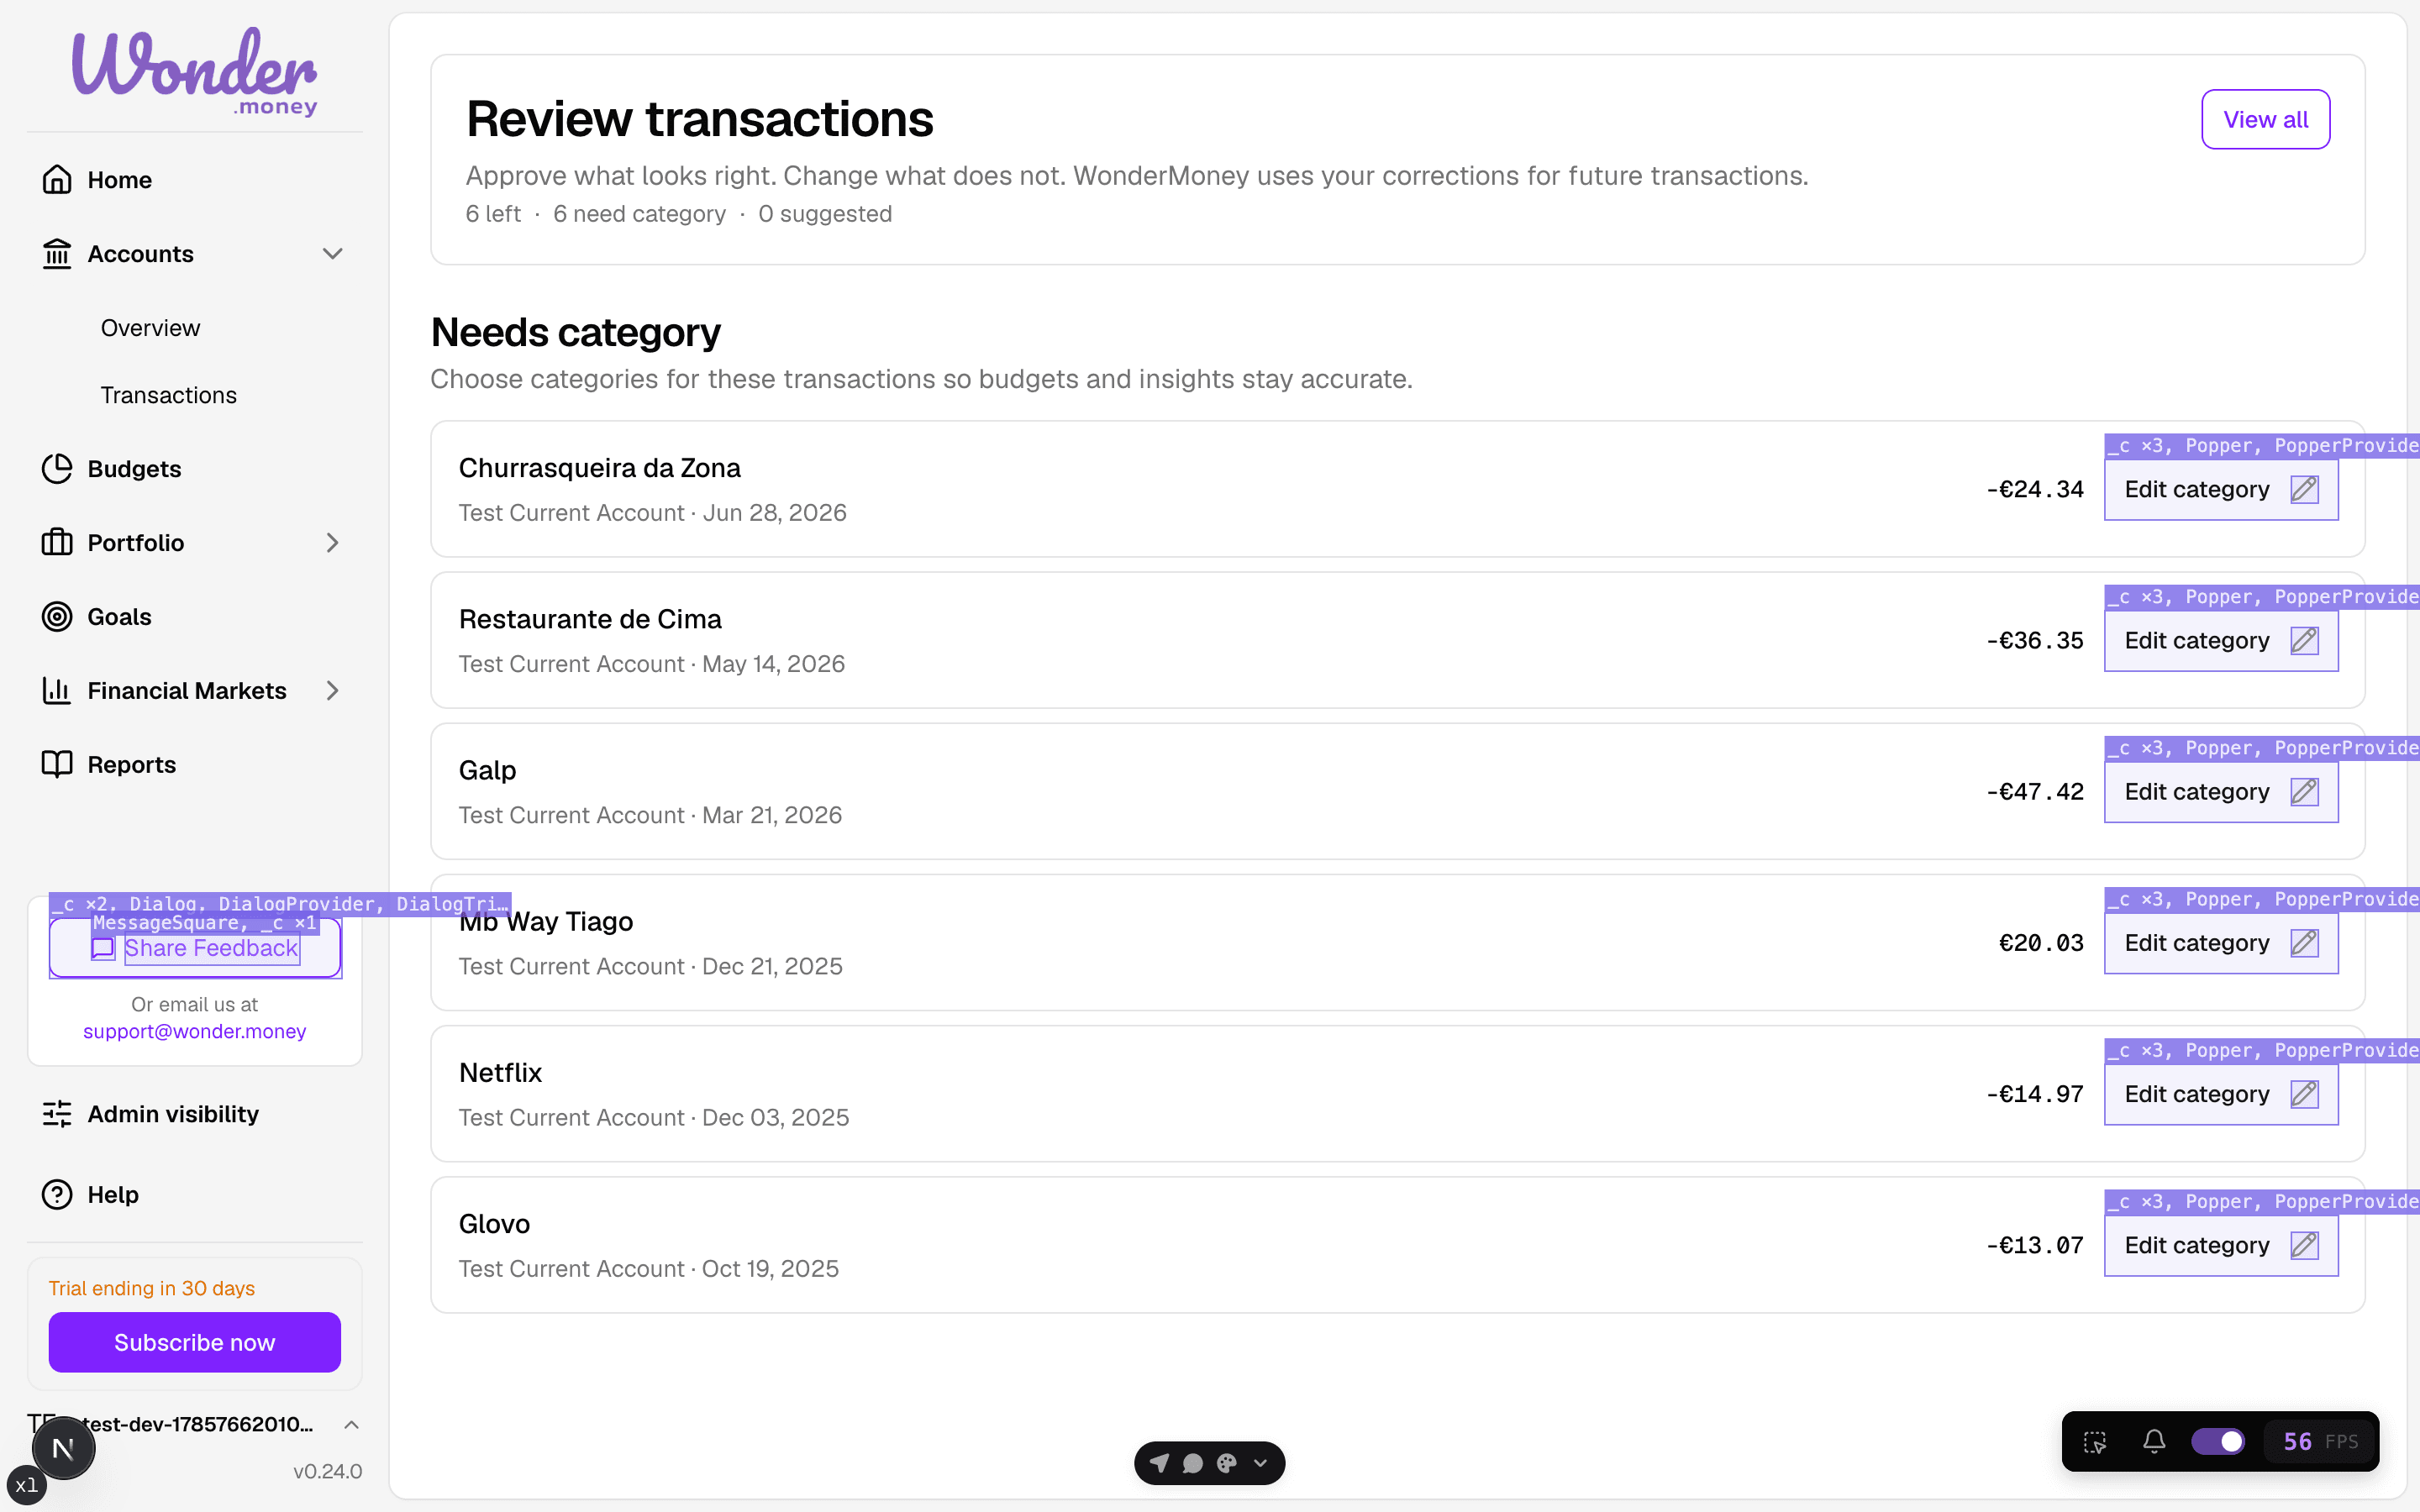This screenshot has height=1512, width=2420.
Task: Click the Galp transaction name
Action: tap(487, 771)
